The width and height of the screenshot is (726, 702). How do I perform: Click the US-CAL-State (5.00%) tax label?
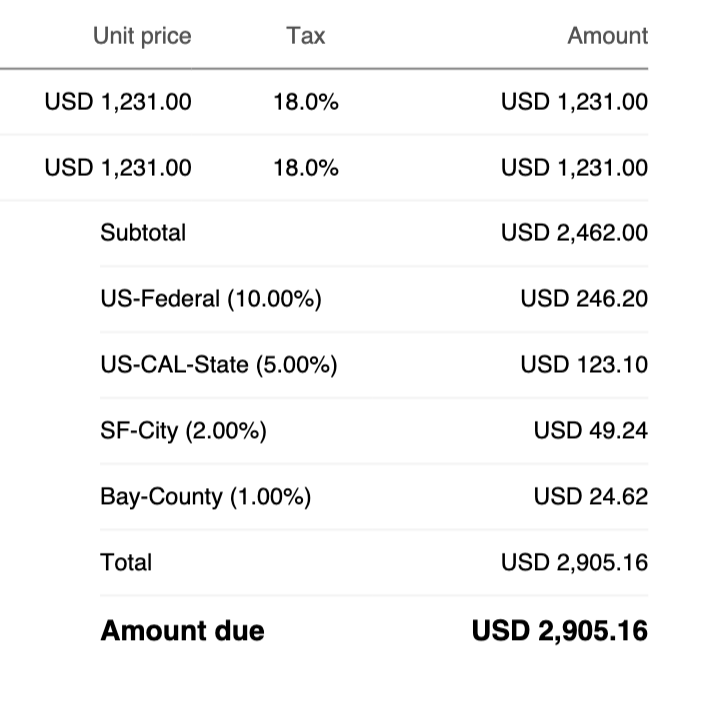tap(219, 365)
